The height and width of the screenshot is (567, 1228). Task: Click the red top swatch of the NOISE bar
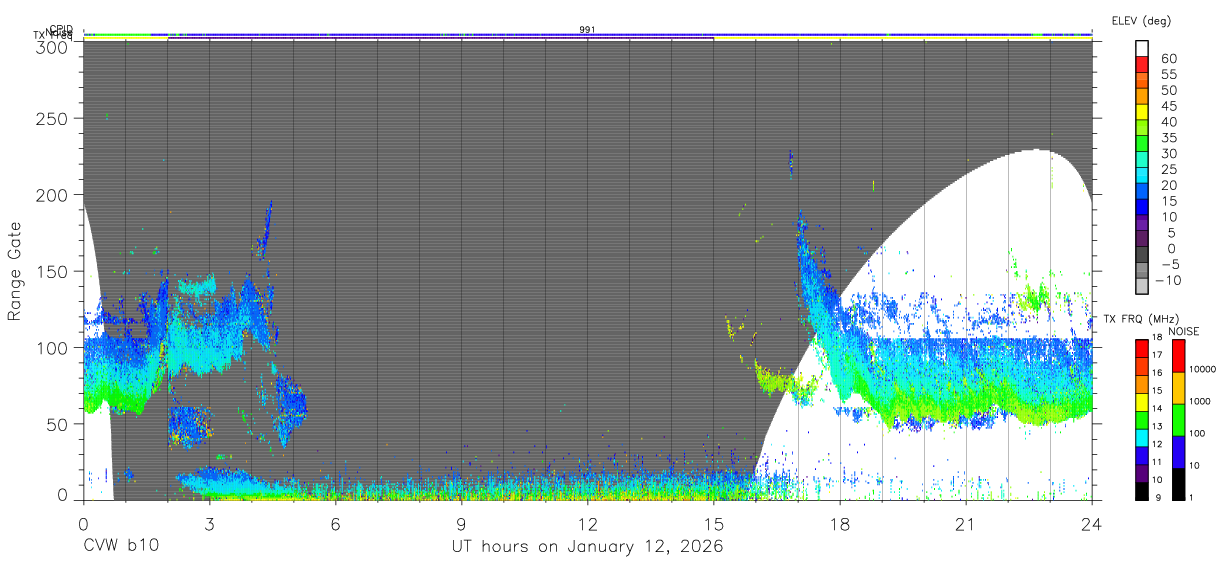coord(1178,356)
